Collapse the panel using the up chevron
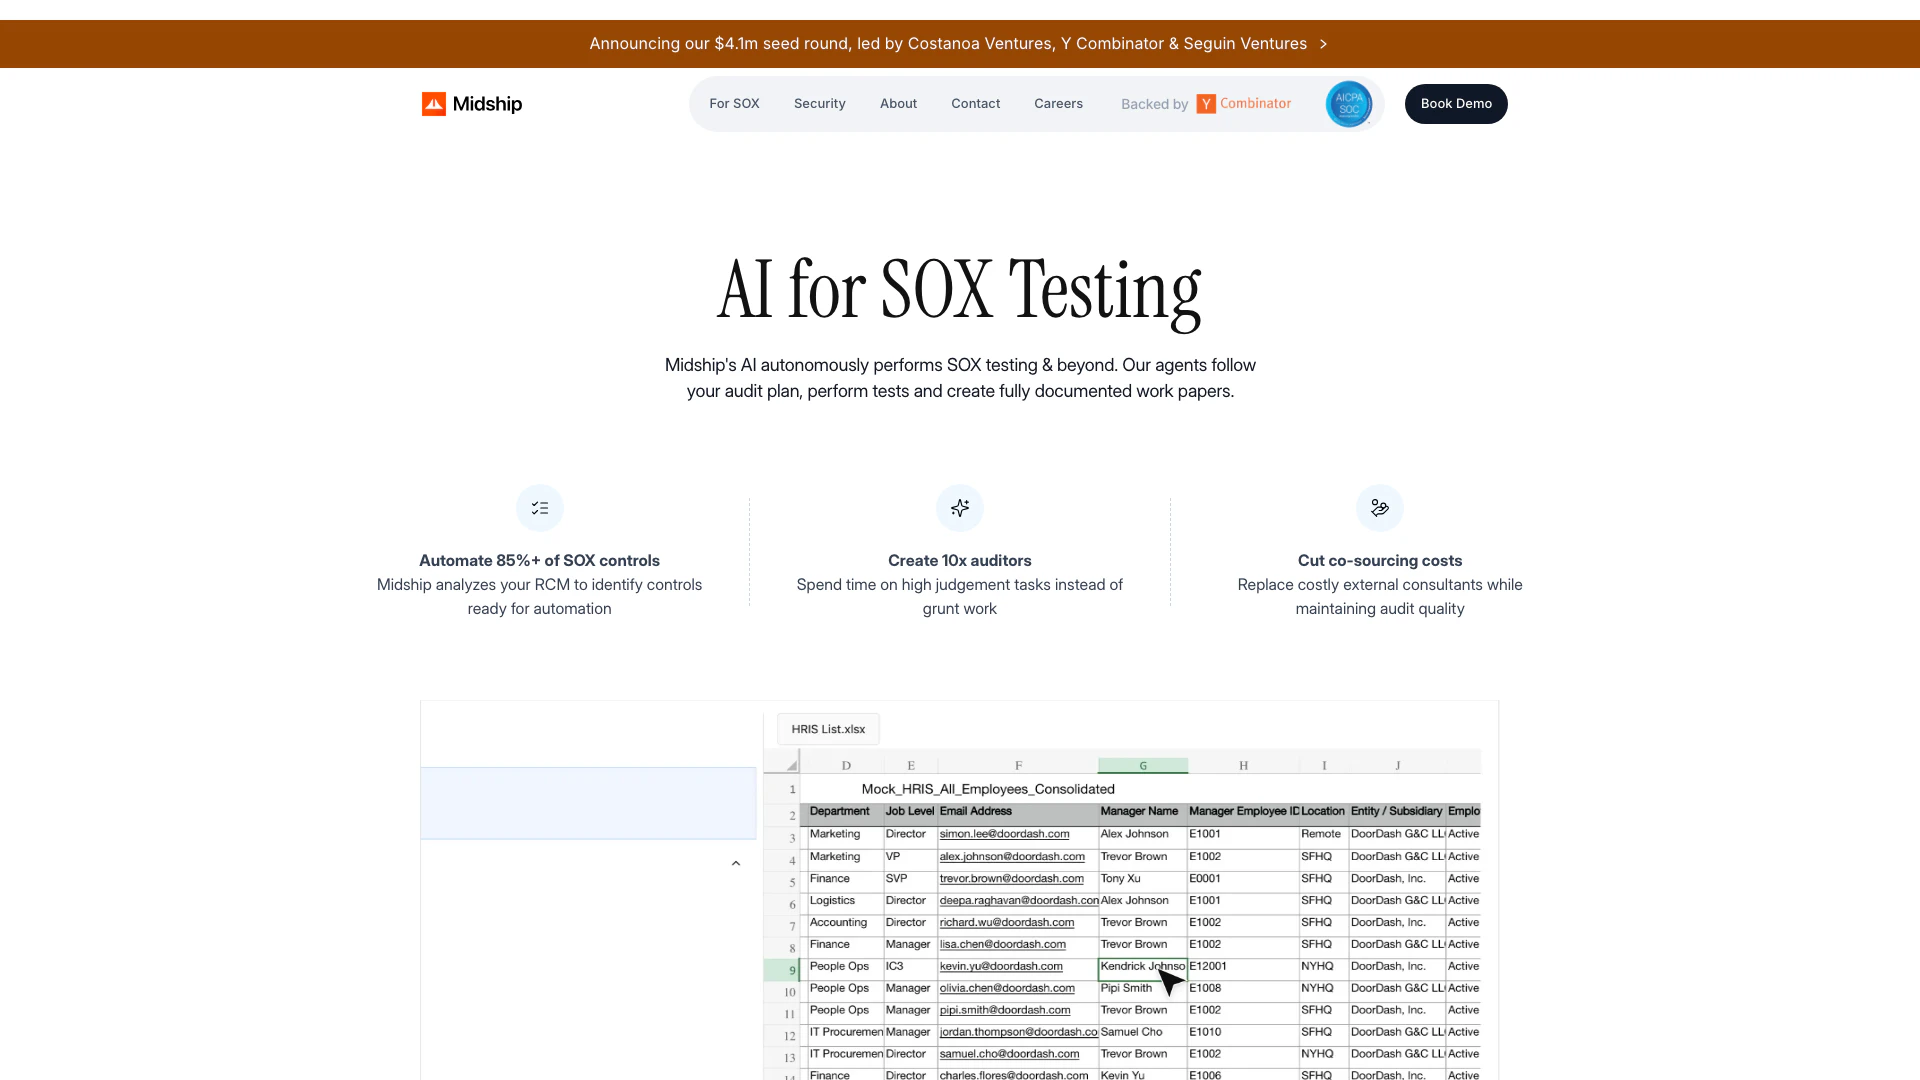The height and width of the screenshot is (1080, 1920). coord(736,863)
